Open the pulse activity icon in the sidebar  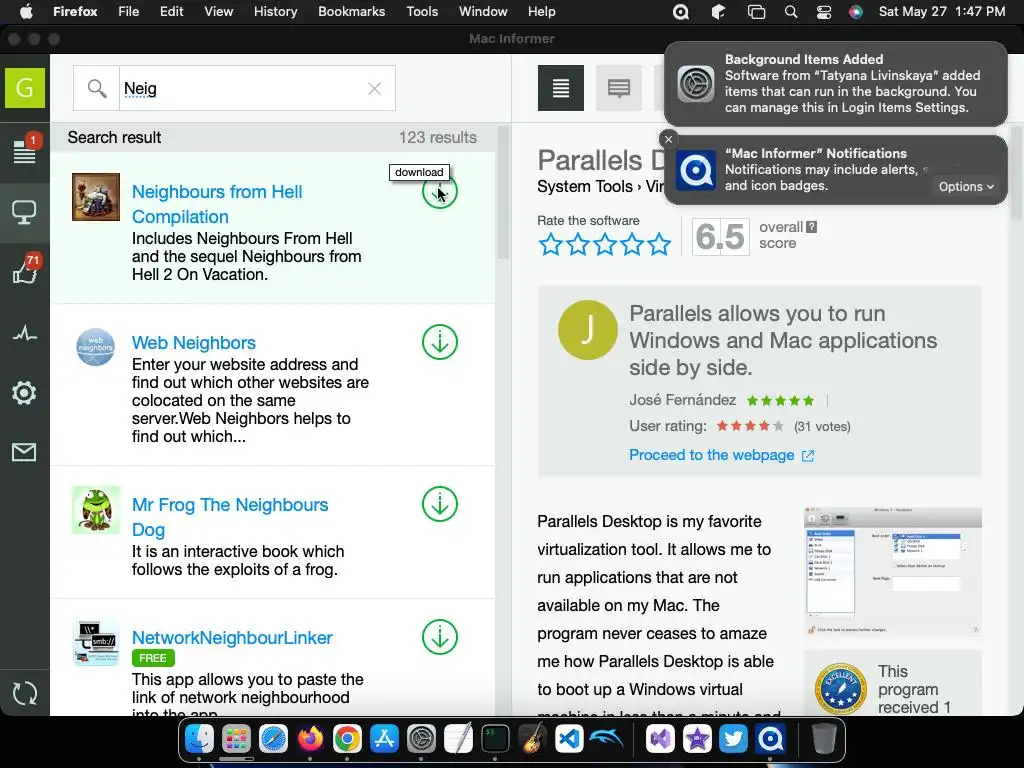point(25,334)
